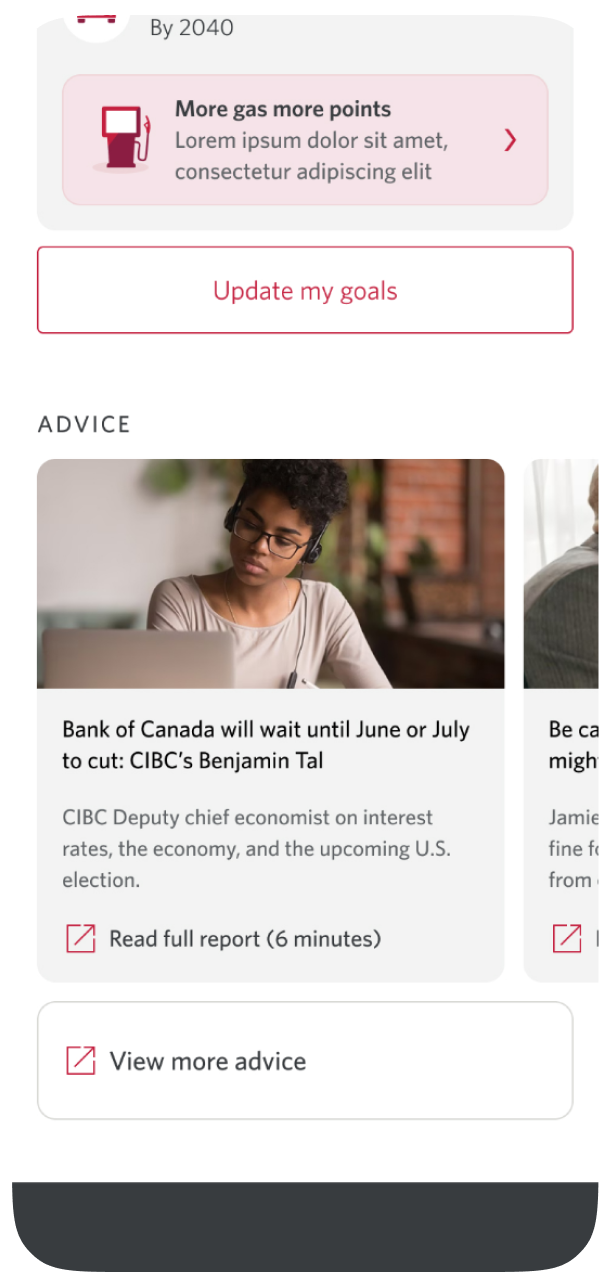
Task: Click the CIBC Deputy chief economist summary
Action: click(256, 848)
